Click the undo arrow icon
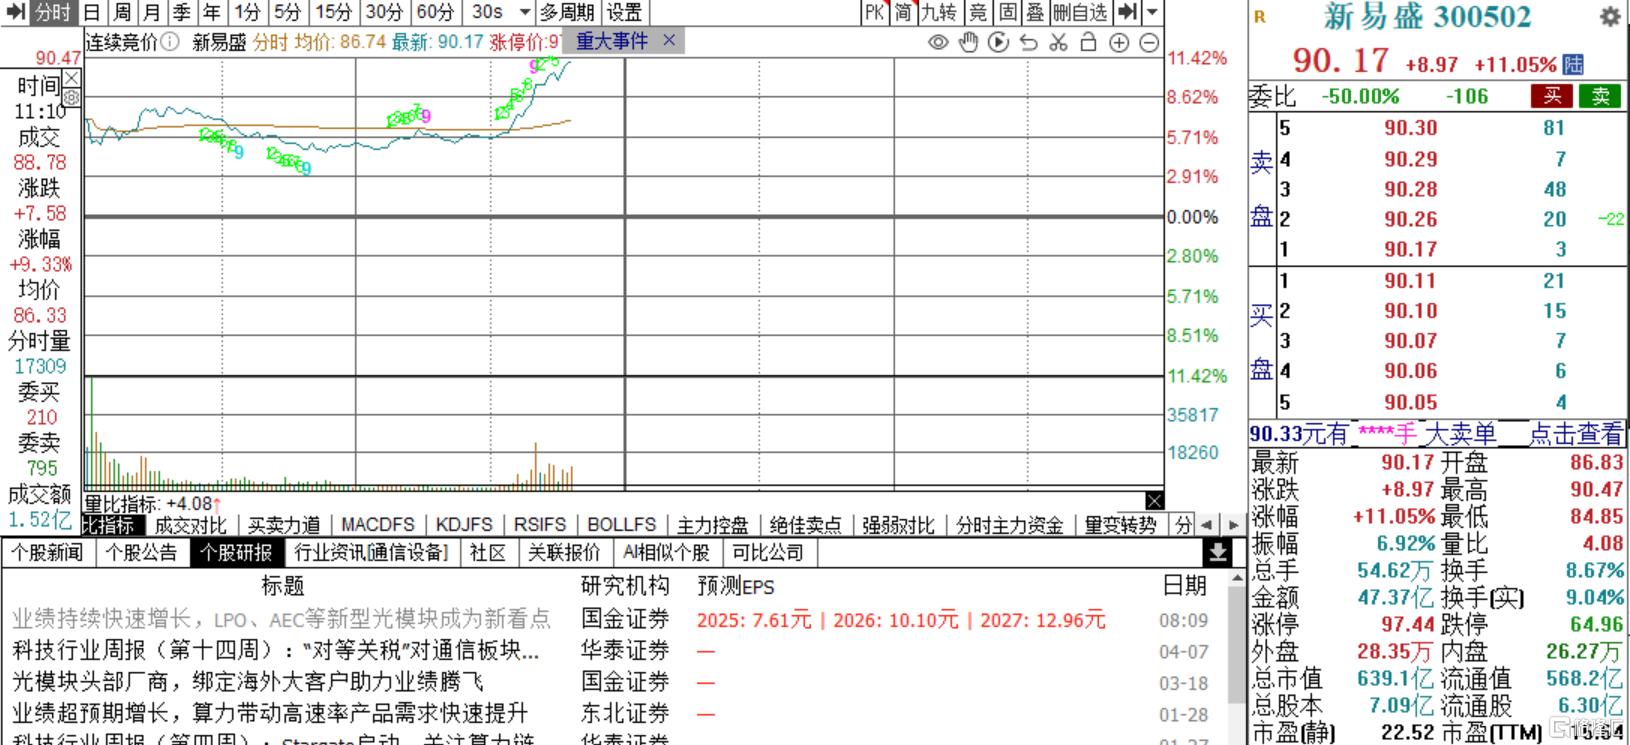The image size is (1630, 745). (1029, 42)
